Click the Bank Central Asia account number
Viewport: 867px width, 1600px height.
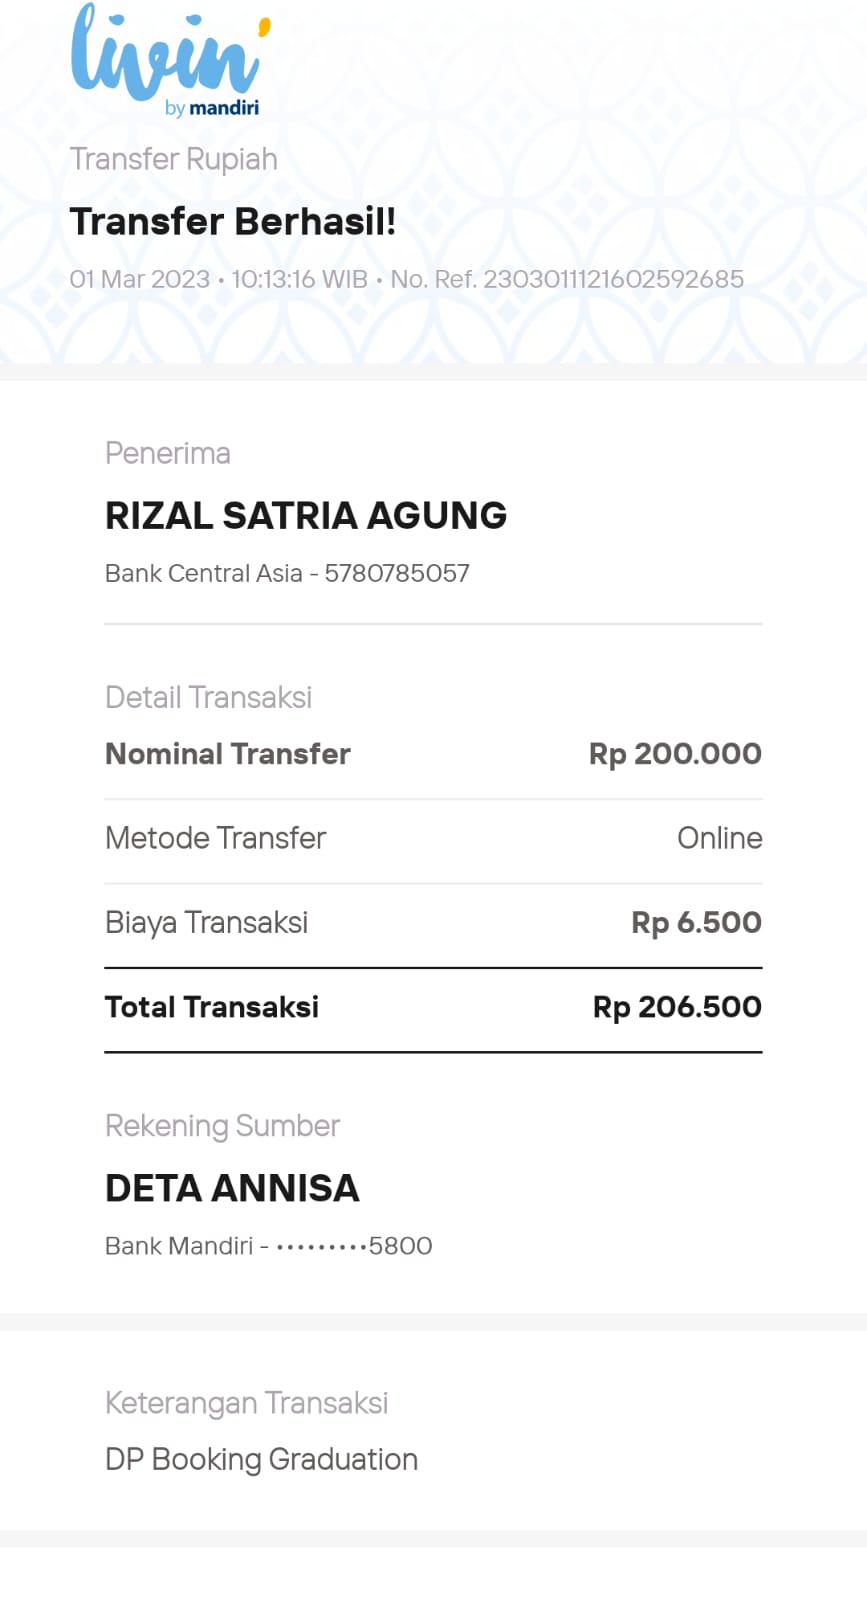pyautogui.click(x=287, y=573)
